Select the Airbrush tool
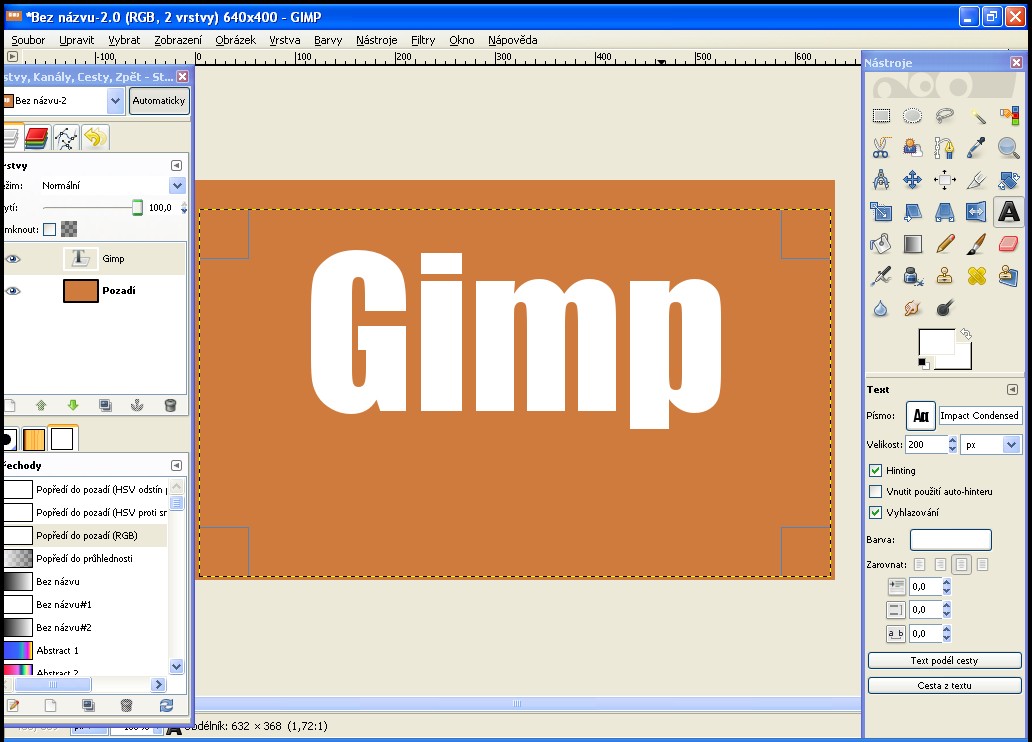The image size is (1032, 742). (x=881, y=275)
